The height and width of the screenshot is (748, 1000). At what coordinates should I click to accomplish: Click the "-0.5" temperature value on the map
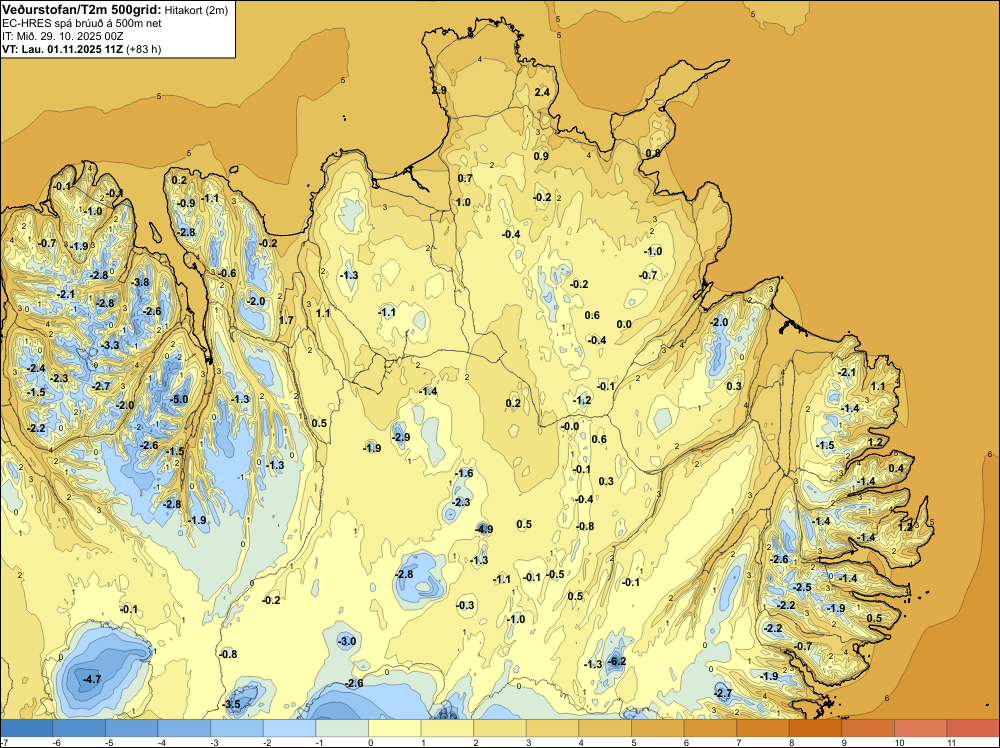point(555,575)
